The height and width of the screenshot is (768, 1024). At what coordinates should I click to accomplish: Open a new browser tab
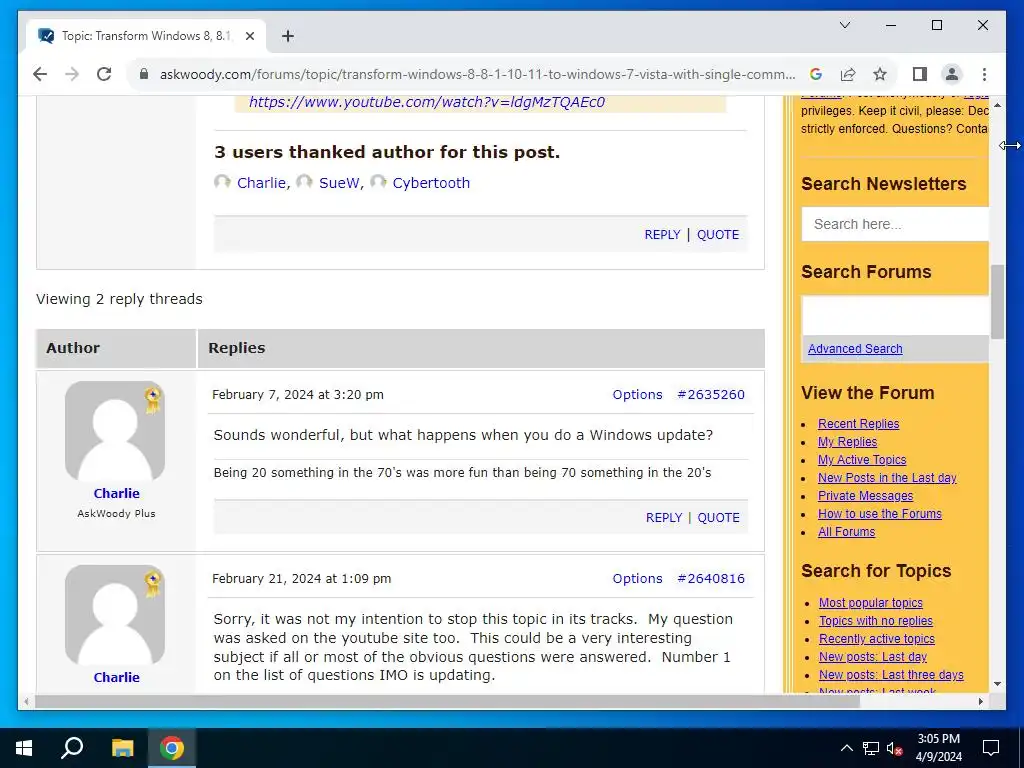point(287,36)
